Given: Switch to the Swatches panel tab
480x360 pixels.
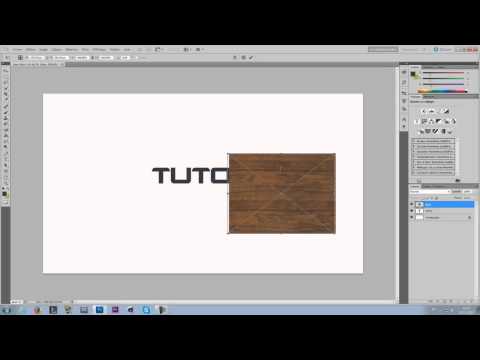Looking at the screenshot, I should (x=430, y=67).
